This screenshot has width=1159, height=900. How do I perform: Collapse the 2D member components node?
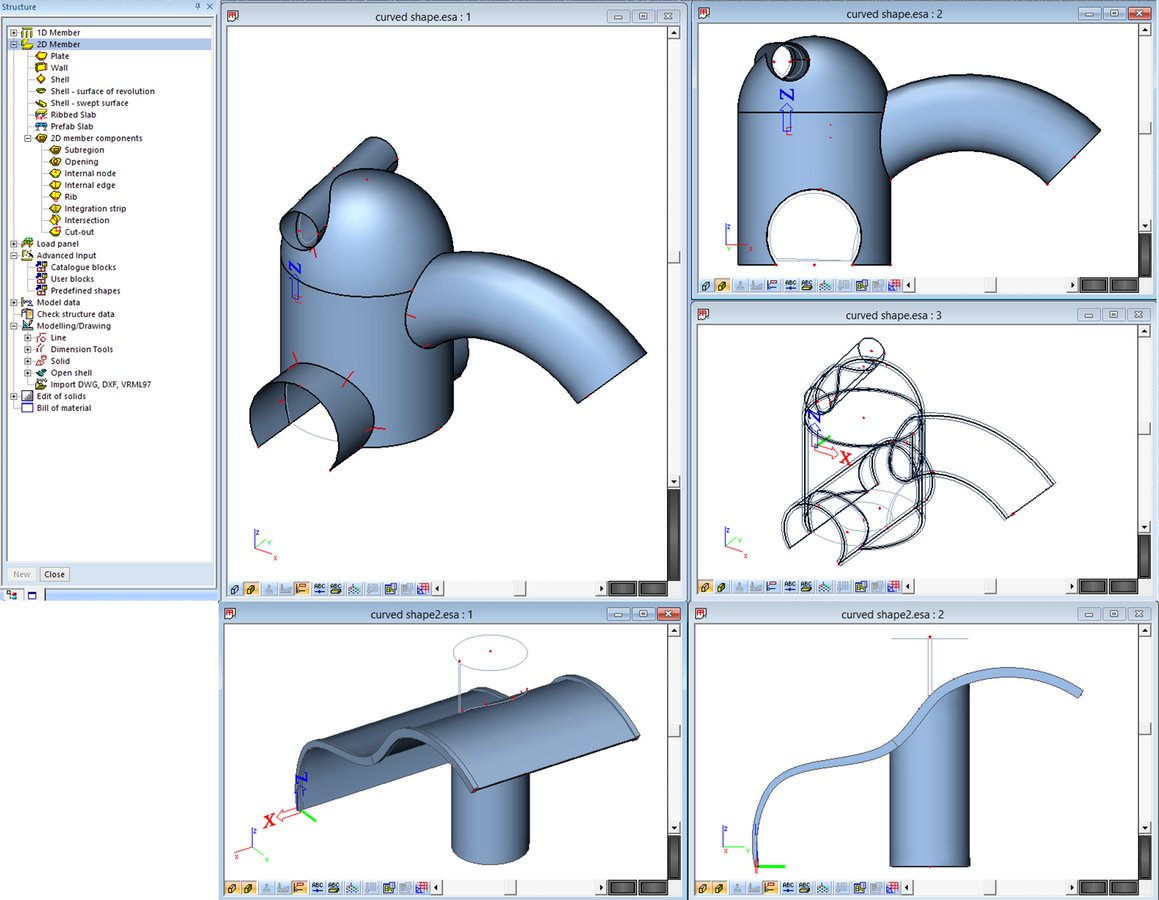28,138
